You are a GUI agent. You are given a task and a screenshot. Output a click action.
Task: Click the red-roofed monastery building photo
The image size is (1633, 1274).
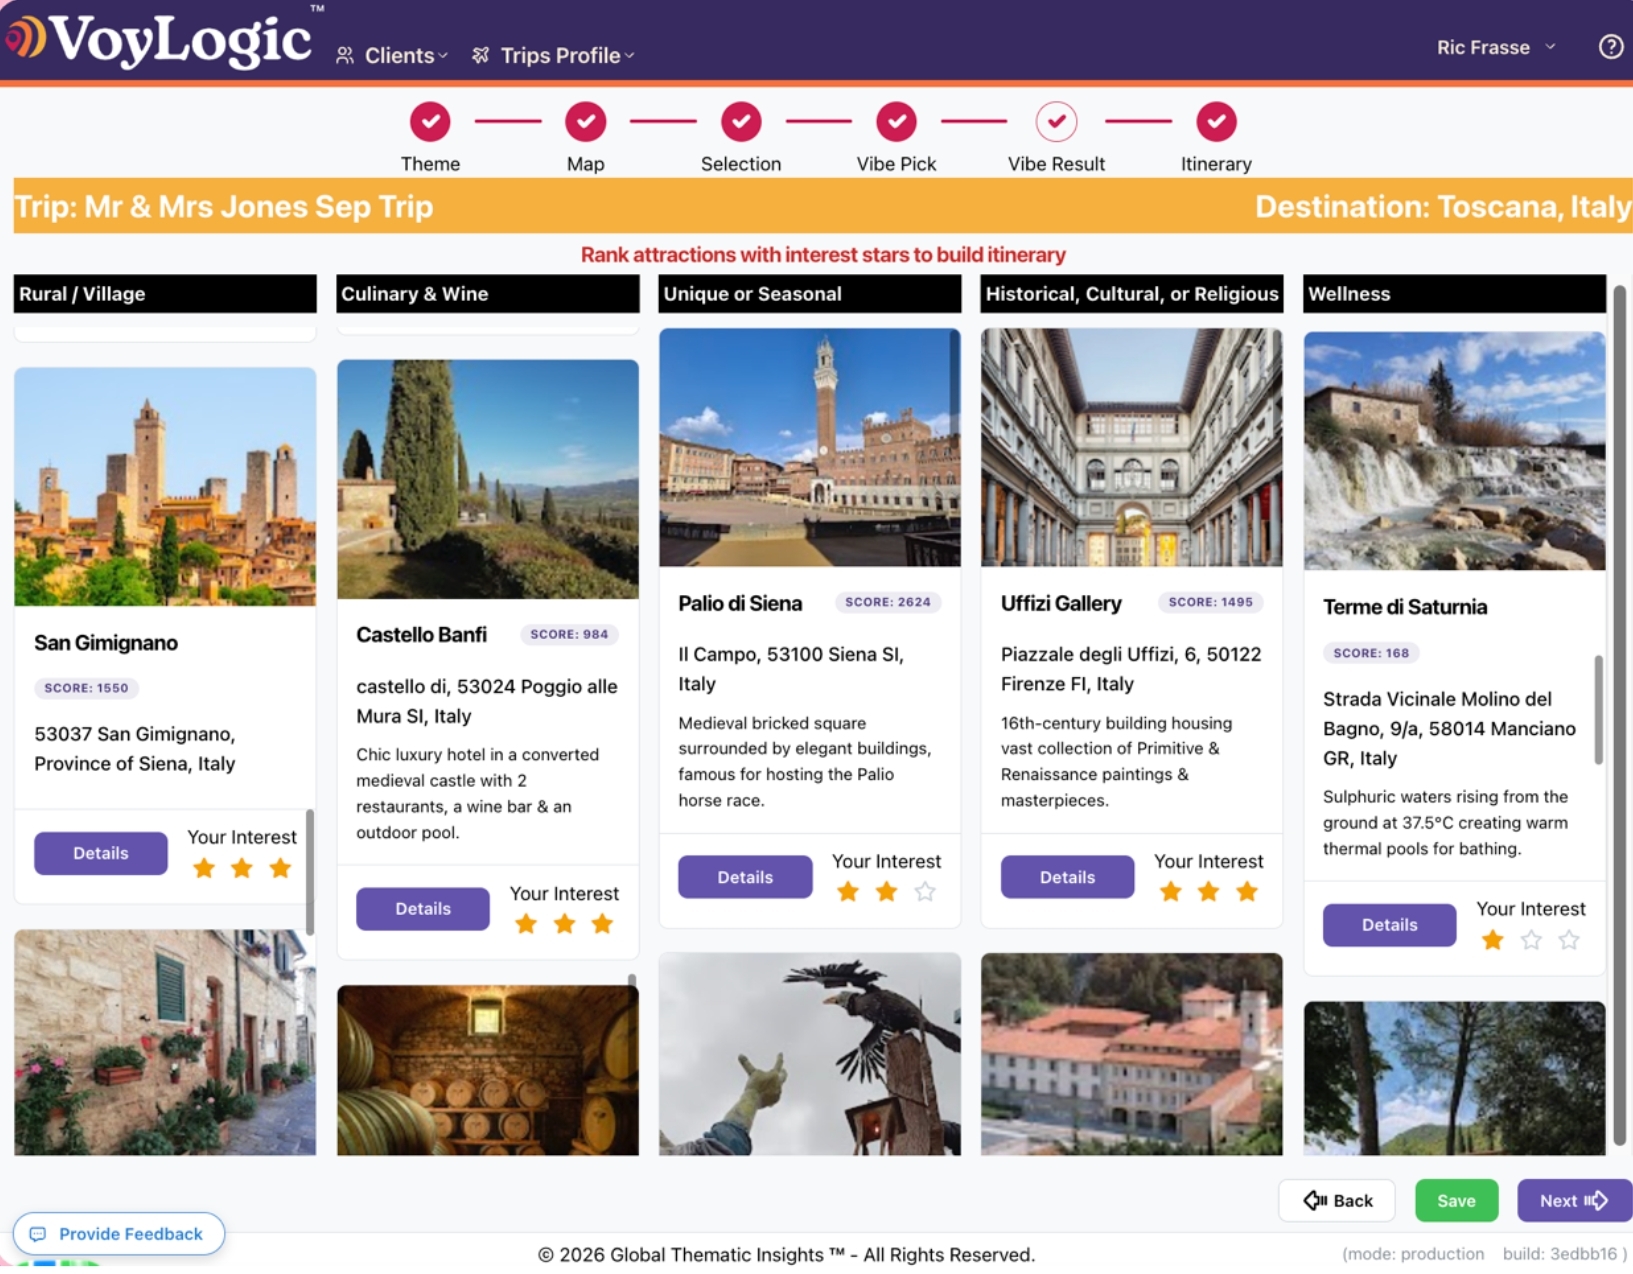[1132, 1054]
